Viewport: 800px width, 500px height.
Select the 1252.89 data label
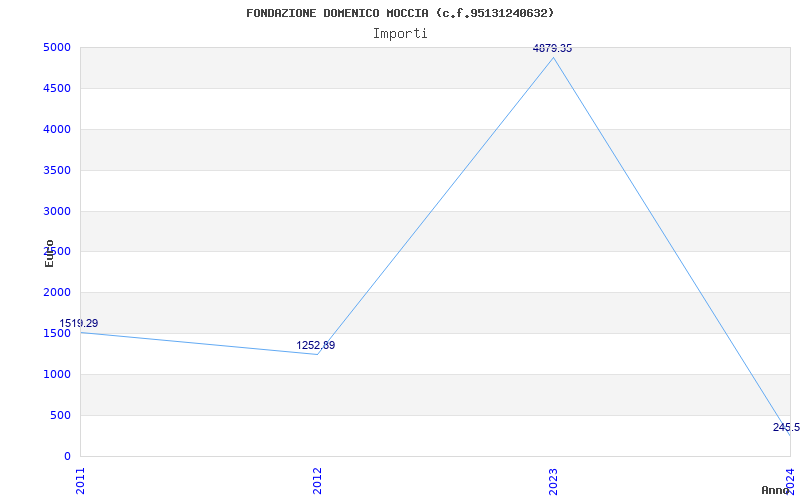click(x=316, y=345)
